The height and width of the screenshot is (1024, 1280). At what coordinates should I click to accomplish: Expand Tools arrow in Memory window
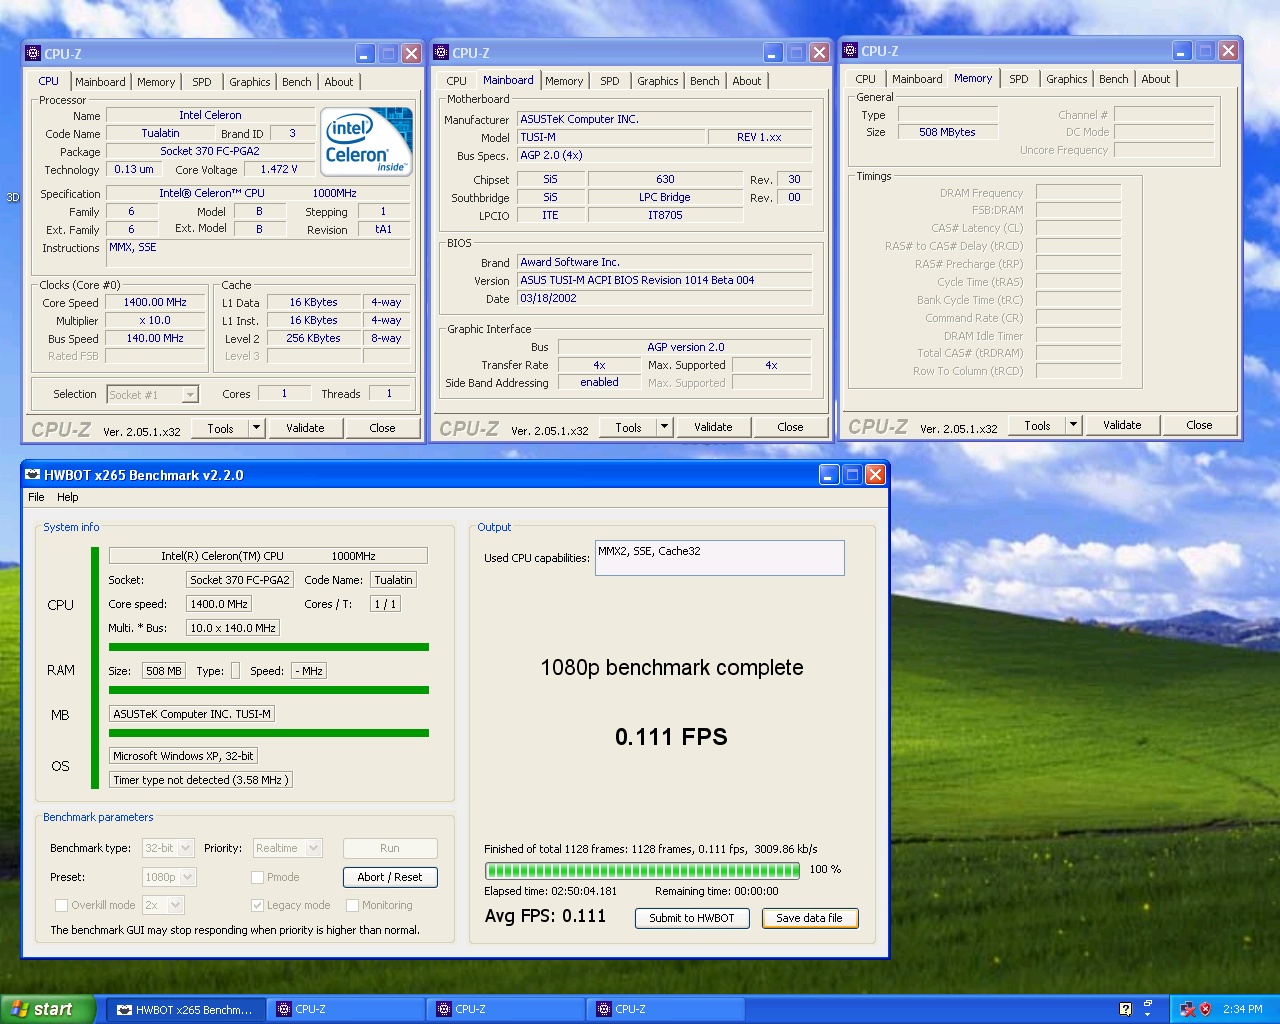[x=1073, y=425]
